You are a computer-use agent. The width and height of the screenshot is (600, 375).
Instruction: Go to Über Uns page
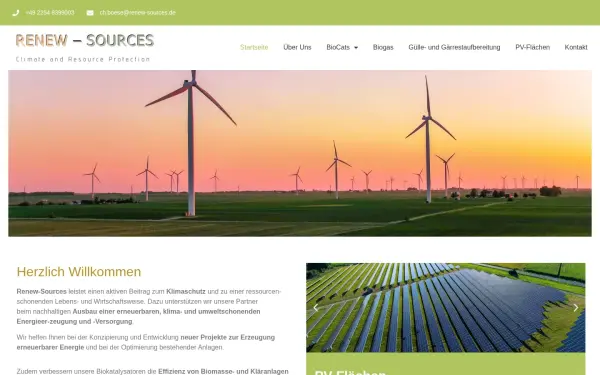pyautogui.click(x=297, y=47)
